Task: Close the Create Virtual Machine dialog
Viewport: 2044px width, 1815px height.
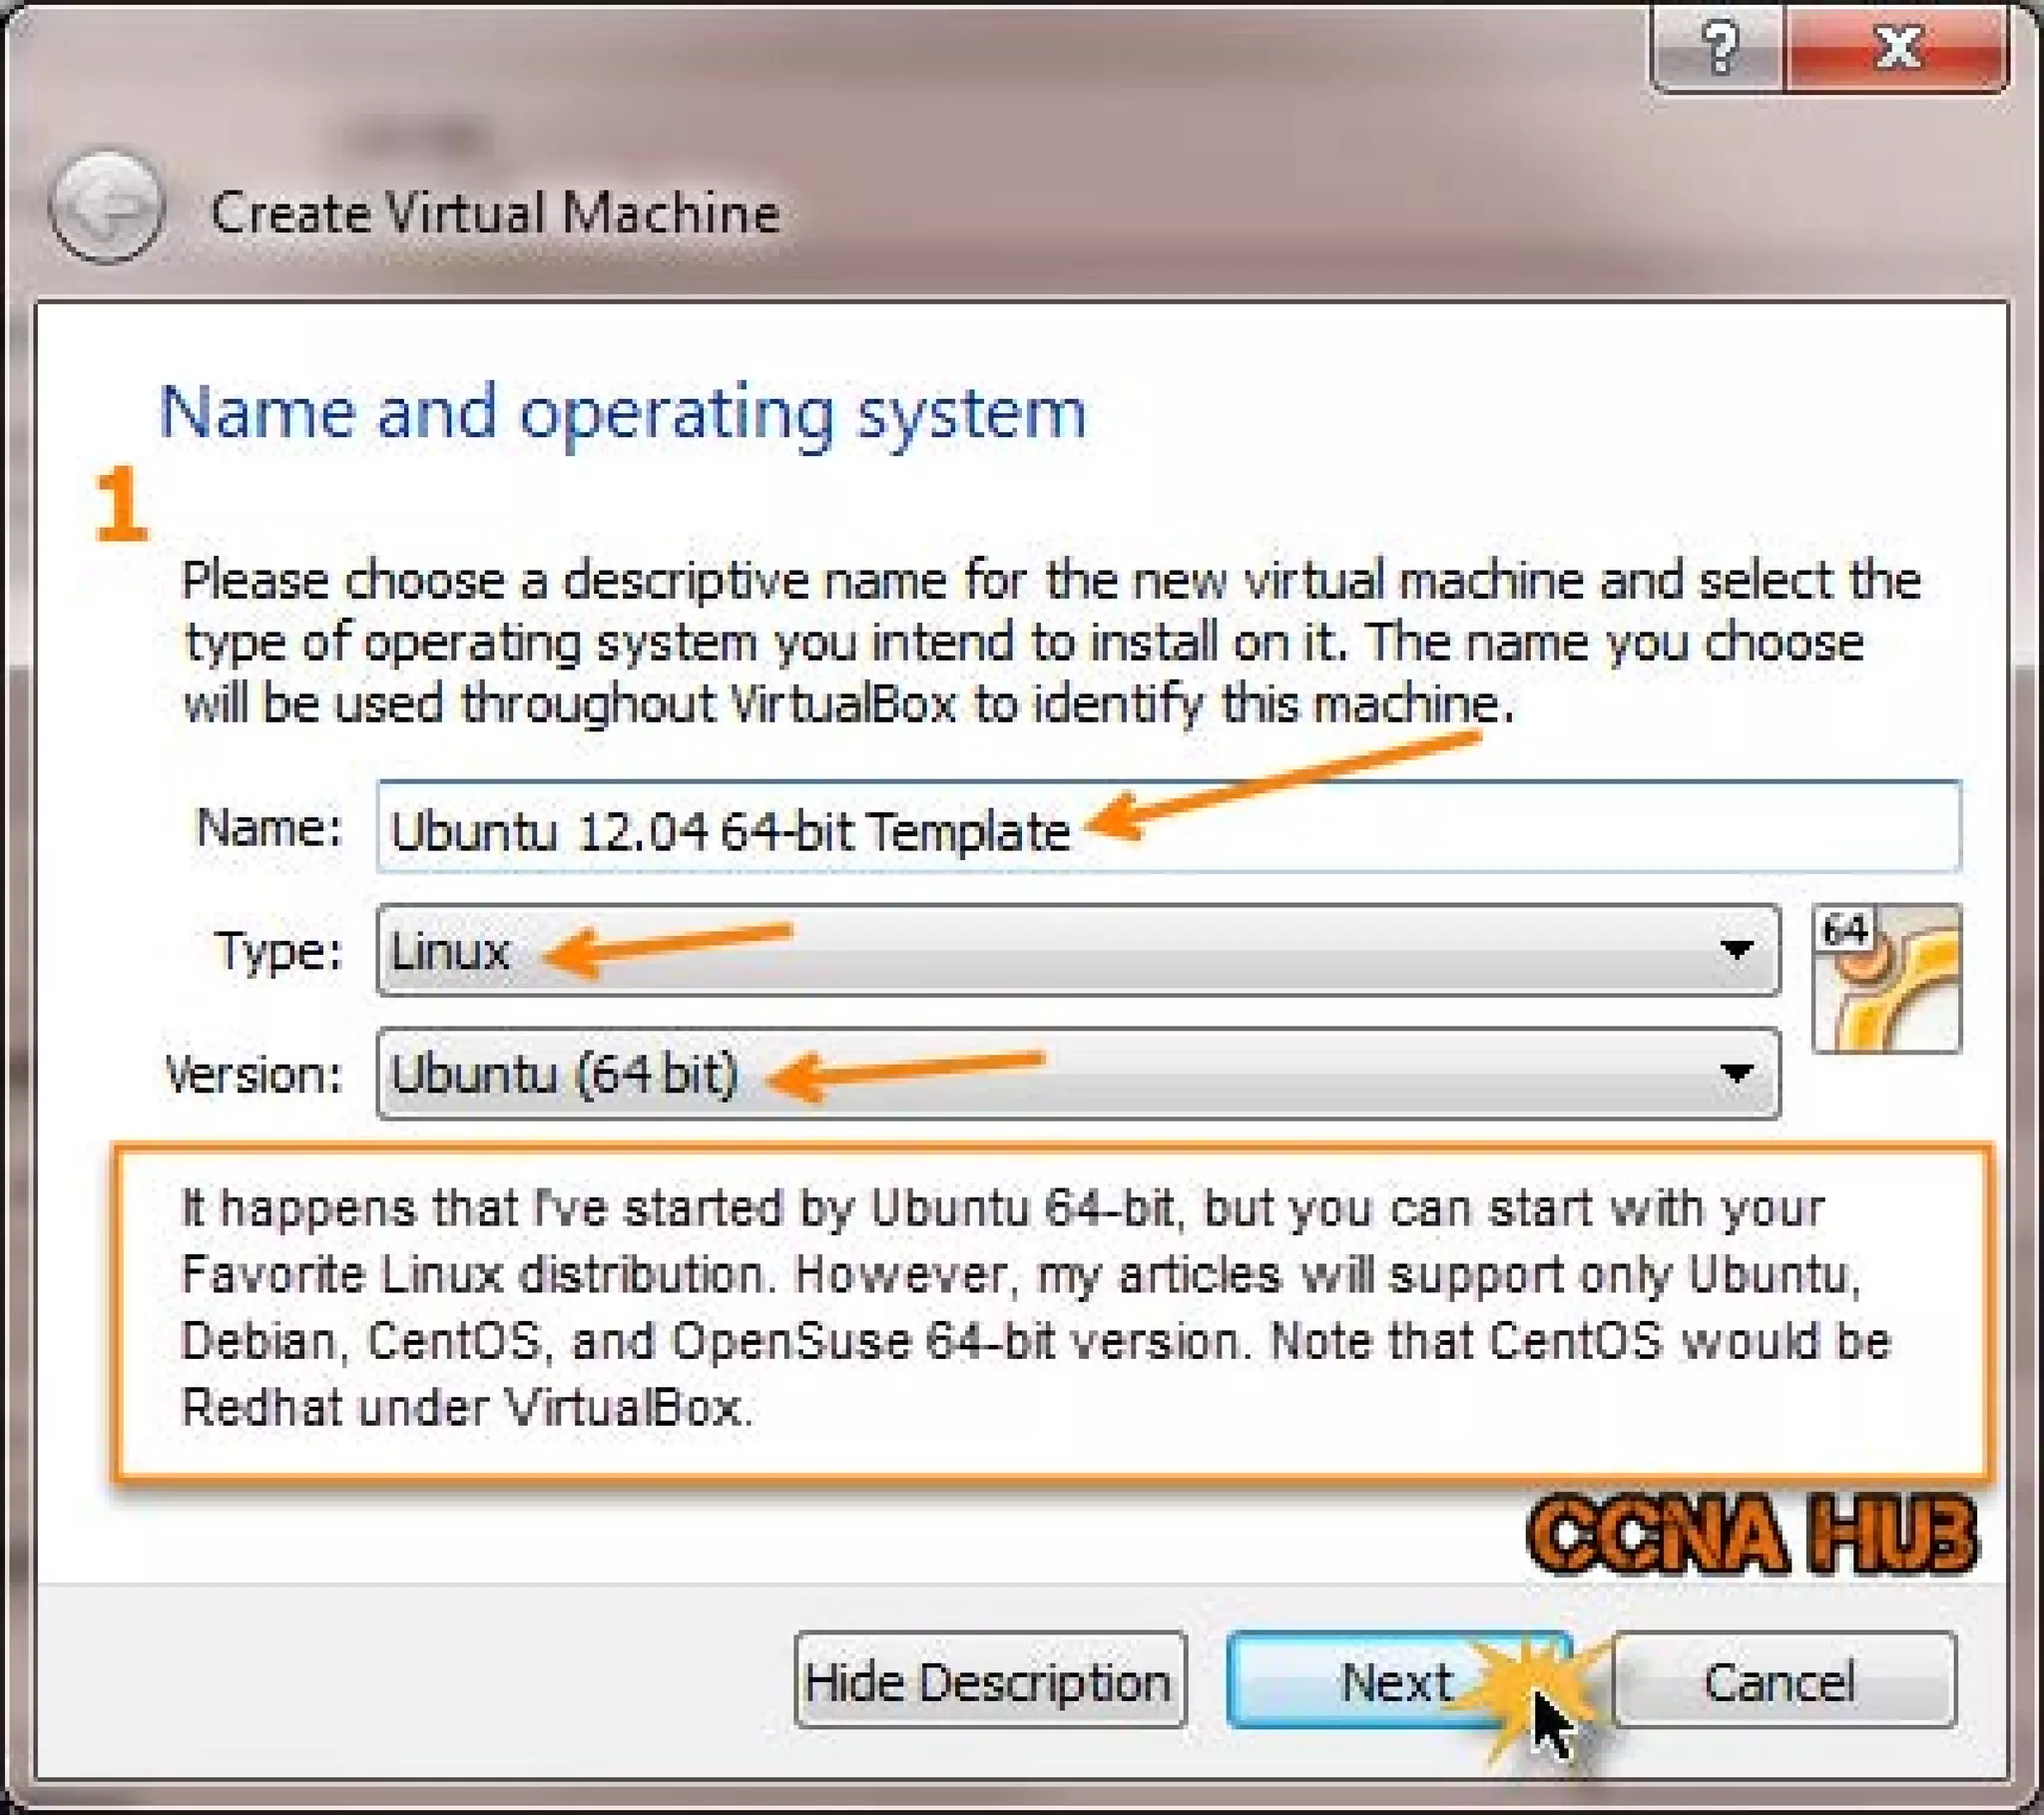Action: [x=1897, y=47]
